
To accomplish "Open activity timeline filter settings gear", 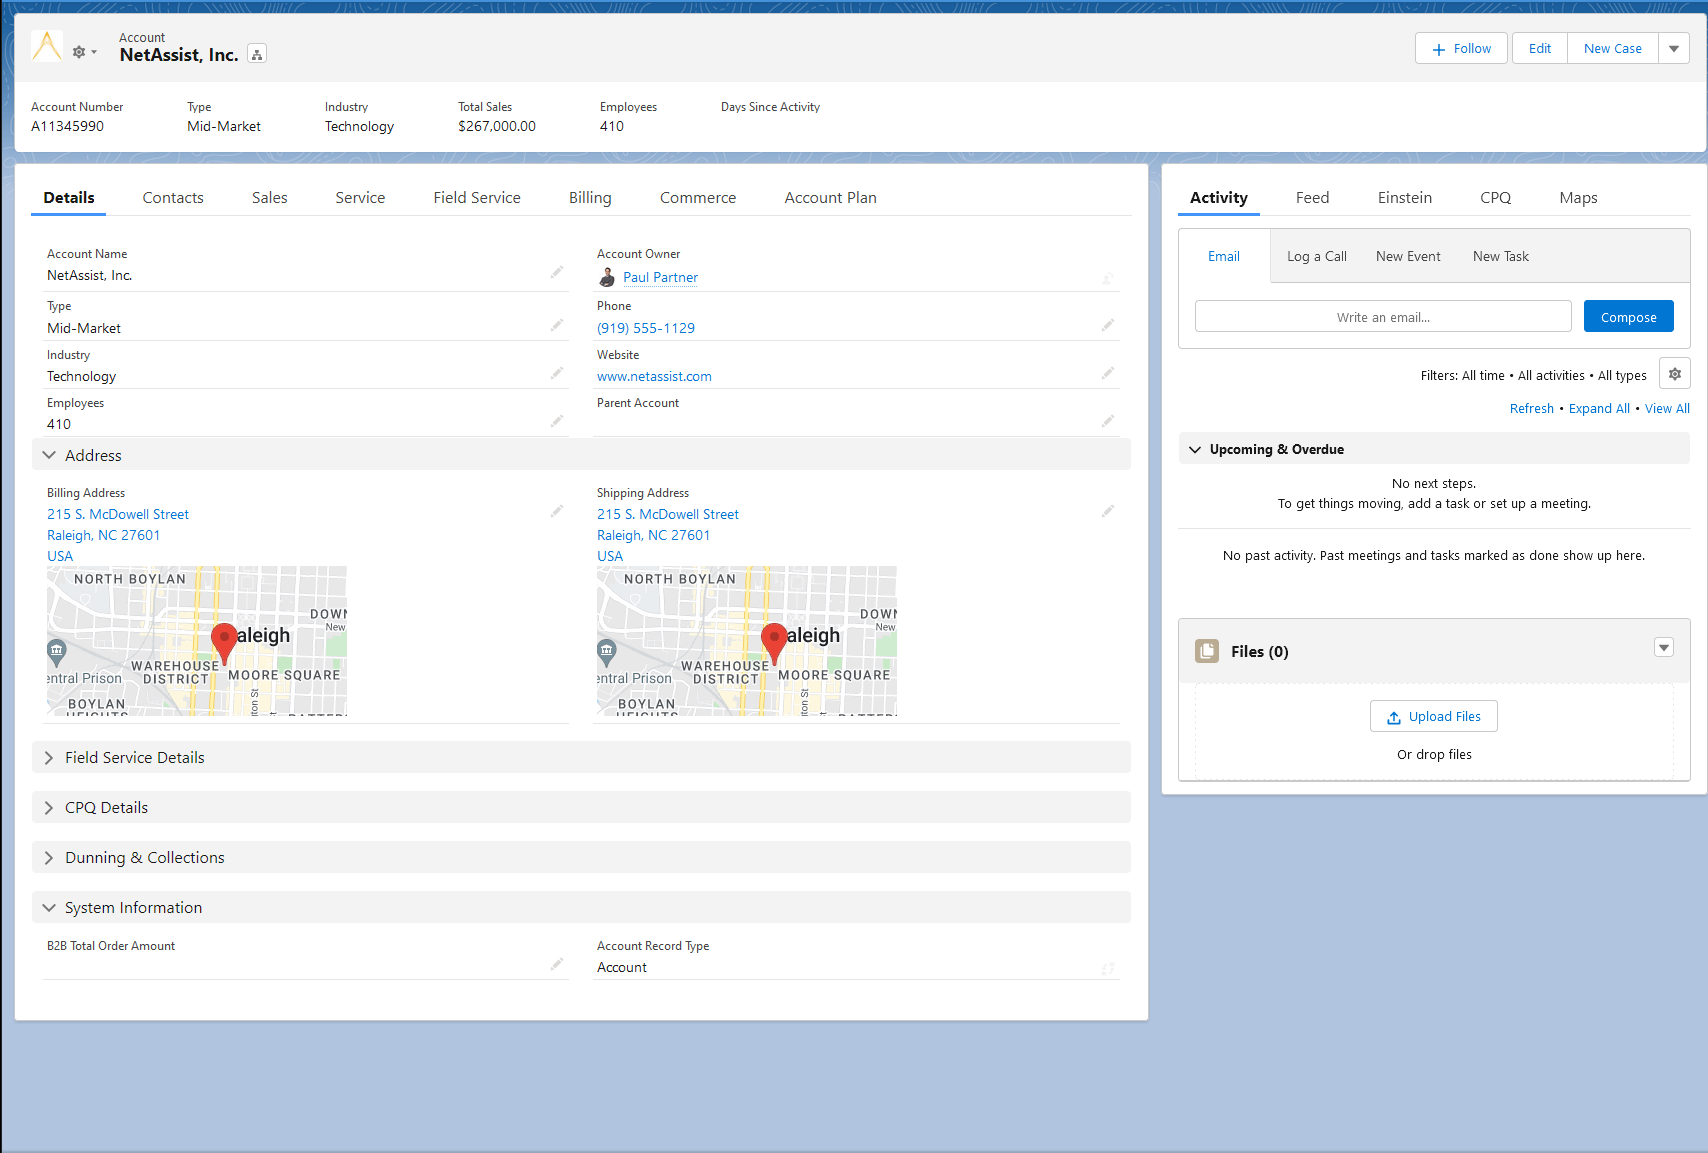I will click(1675, 374).
